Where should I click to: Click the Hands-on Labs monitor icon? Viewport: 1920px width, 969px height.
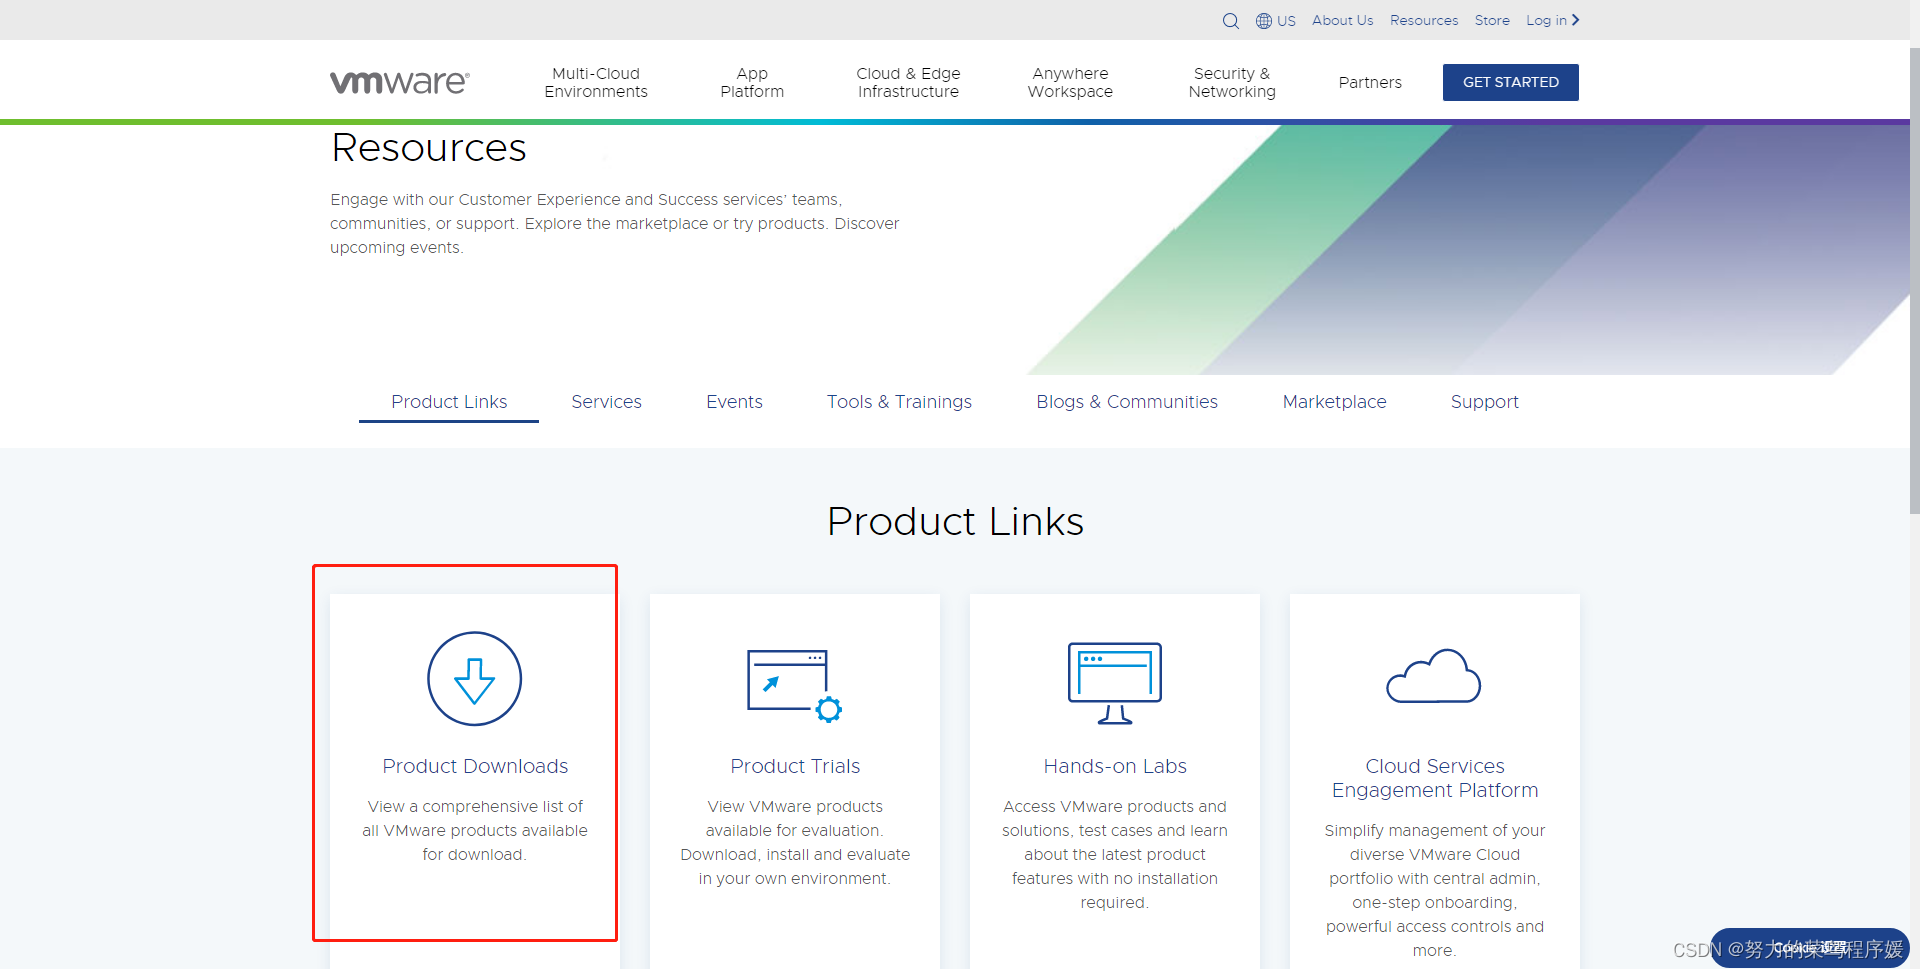tap(1115, 683)
